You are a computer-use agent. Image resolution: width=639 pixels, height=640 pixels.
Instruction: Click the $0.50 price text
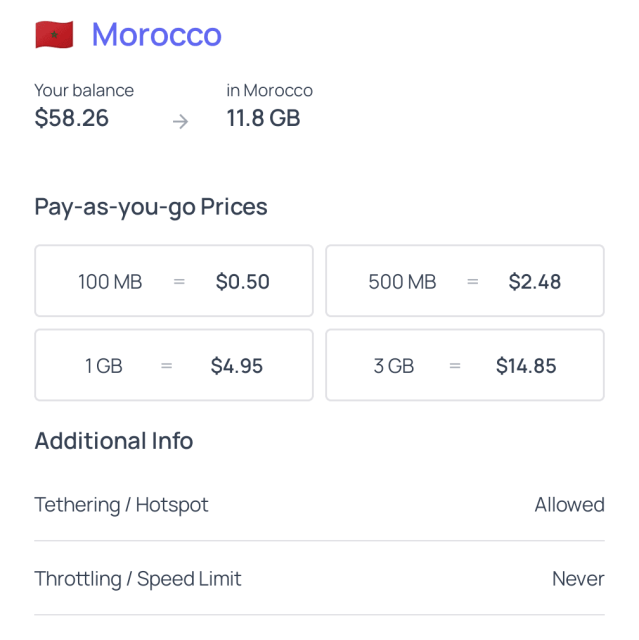243,282
